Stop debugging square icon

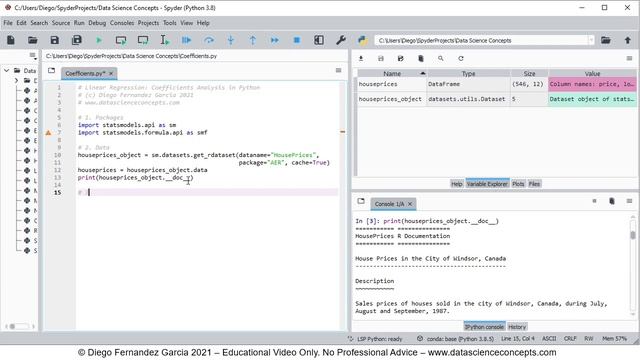click(297, 40)
